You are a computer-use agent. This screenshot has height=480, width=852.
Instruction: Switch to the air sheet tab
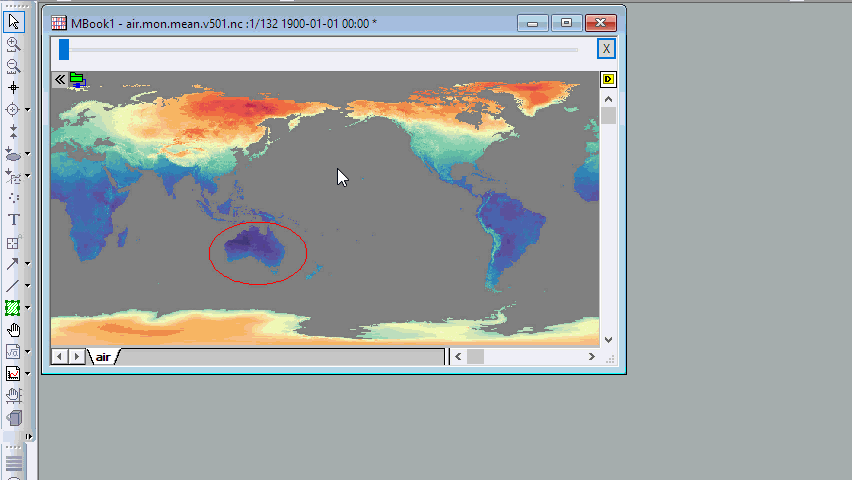(103, 357)
